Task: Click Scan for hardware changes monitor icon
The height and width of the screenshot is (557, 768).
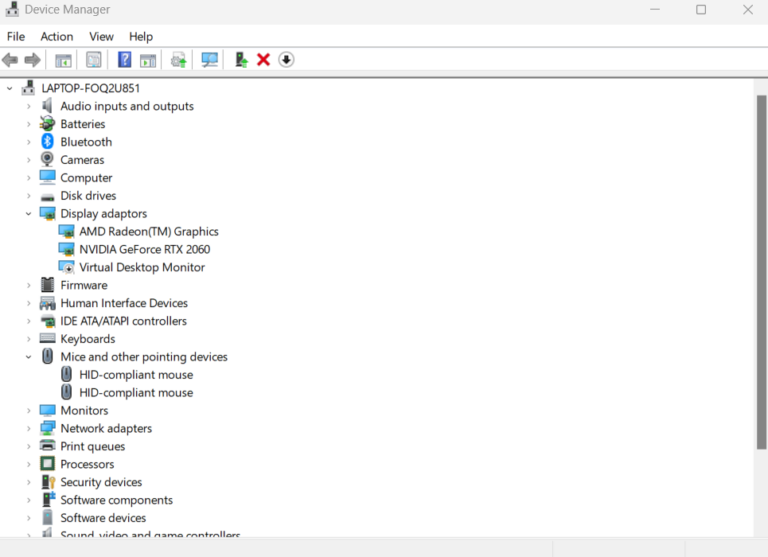Action: click(210, 60)
